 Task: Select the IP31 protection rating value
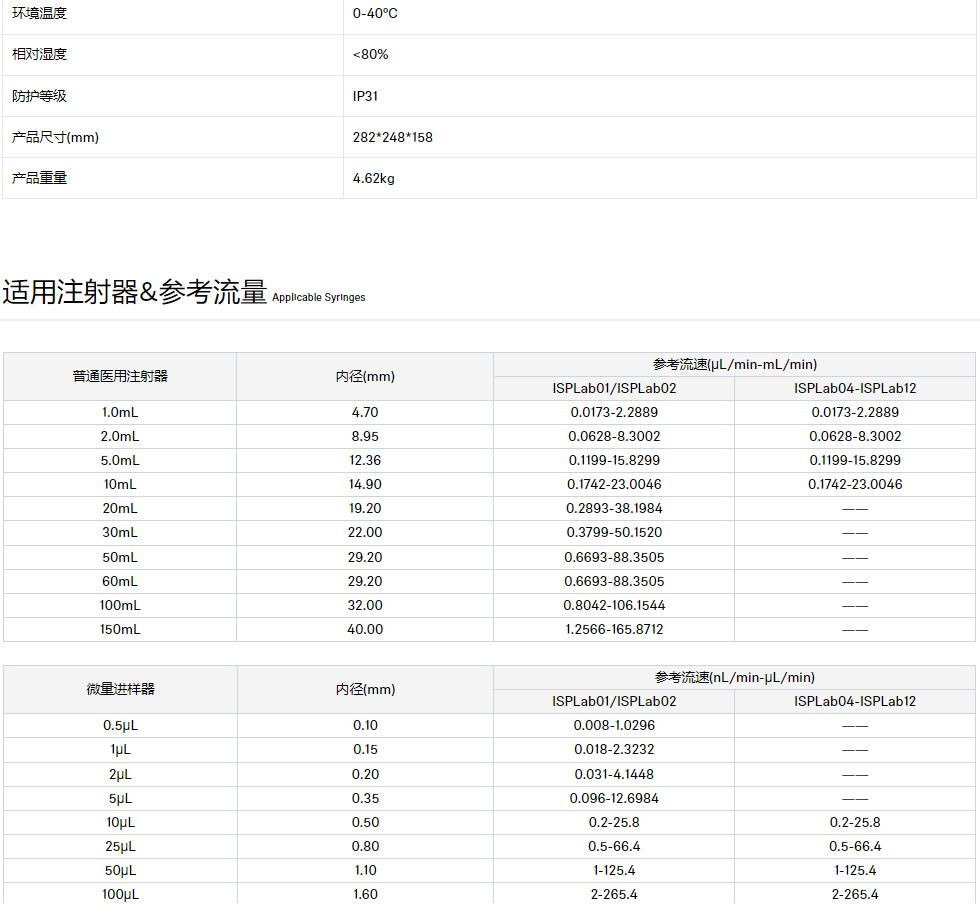click(x=365, y=96)
